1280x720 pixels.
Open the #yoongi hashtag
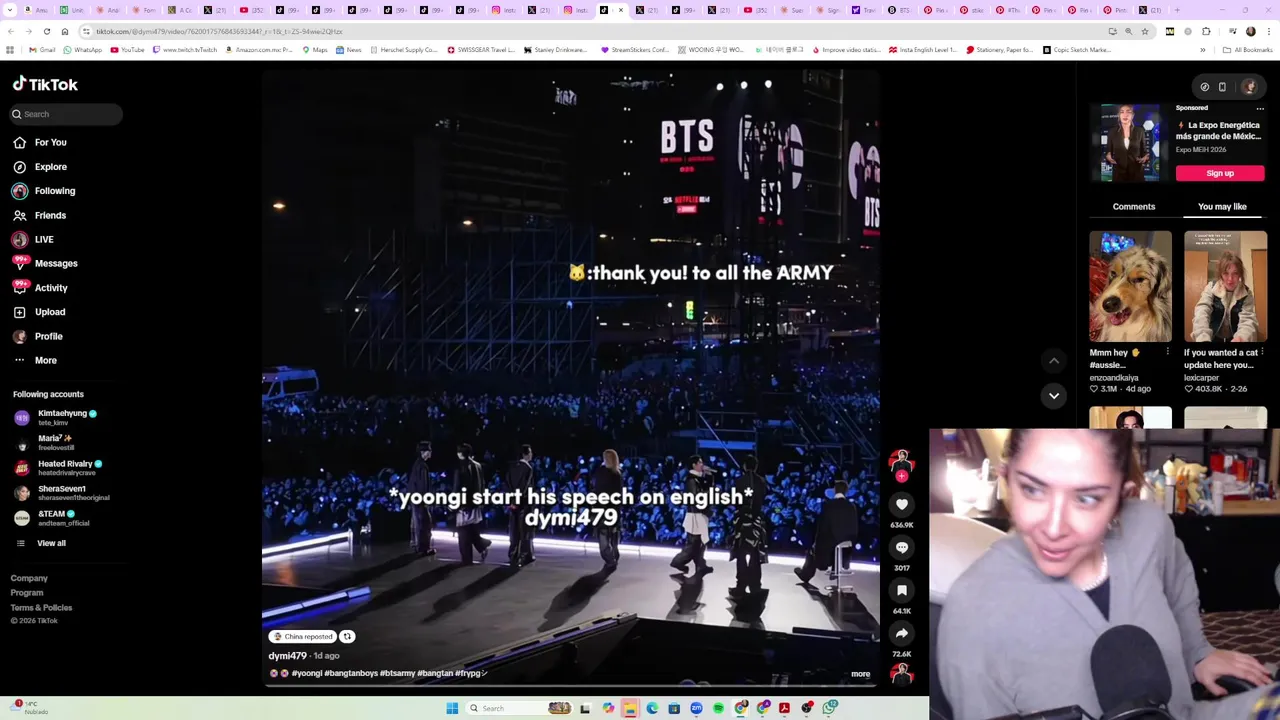(307, 674)
